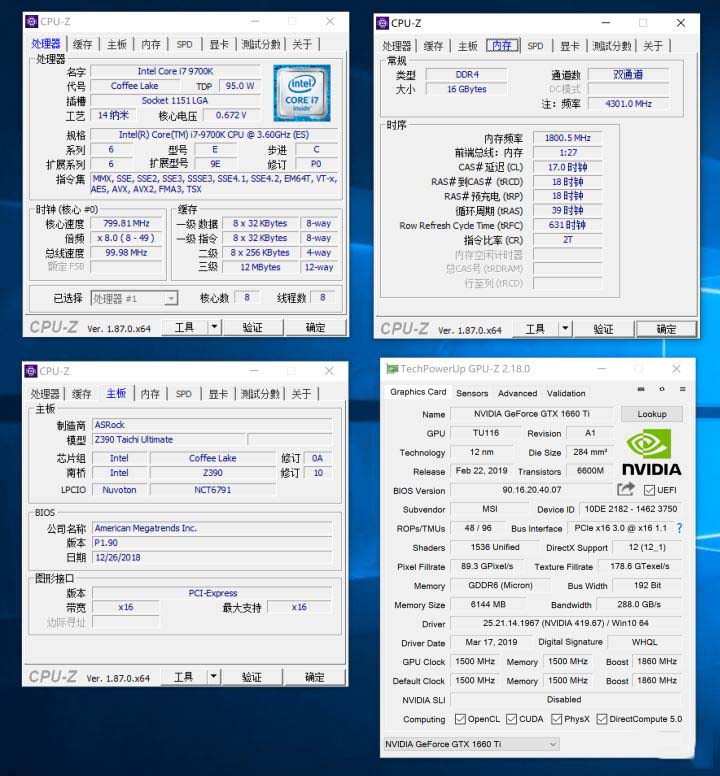Click the 双通道 channel value
This screenshot has height=776, width=720.
click(628, 74)
